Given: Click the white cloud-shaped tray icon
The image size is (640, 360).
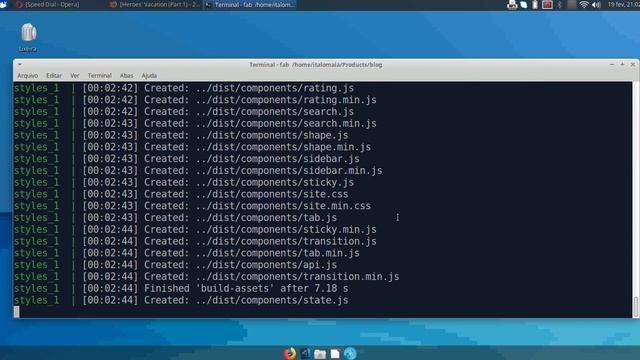Looking at the screenshot, I should [524, 5].
